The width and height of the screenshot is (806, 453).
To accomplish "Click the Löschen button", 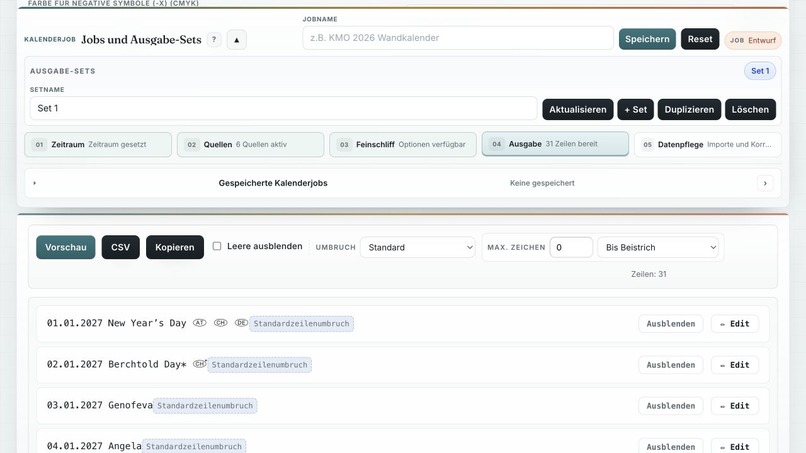I will 750,110.
